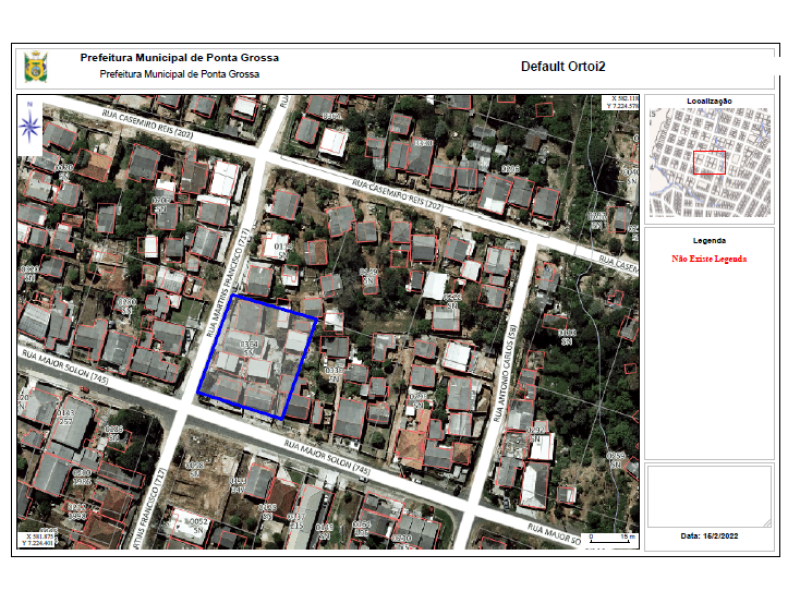The height and width of the screenshot is (600, 800).
Task: Click the scale bar at map bottom right
Action: [x=610, y=539]
